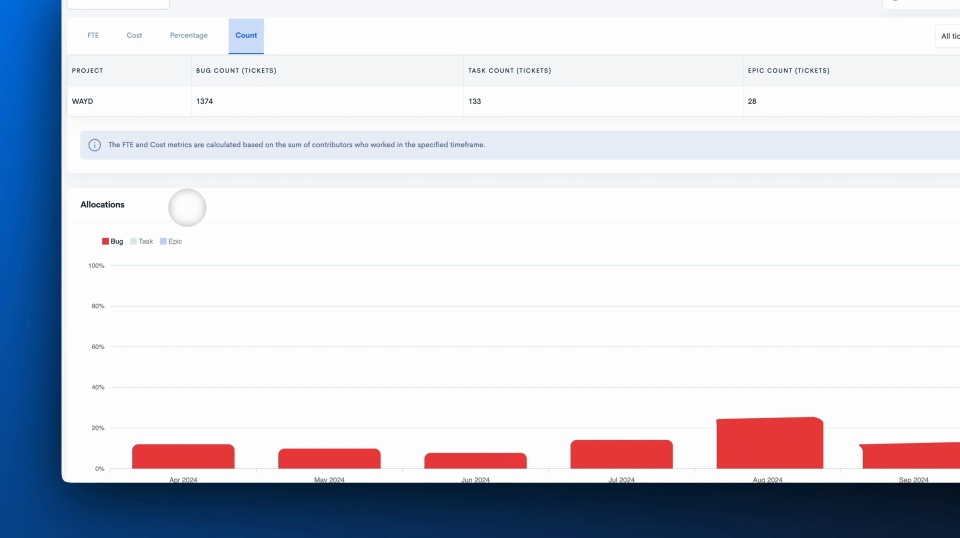Toggle the Task legend series
The width and height of the screenshot is (960, 538).
coord(141,241)
